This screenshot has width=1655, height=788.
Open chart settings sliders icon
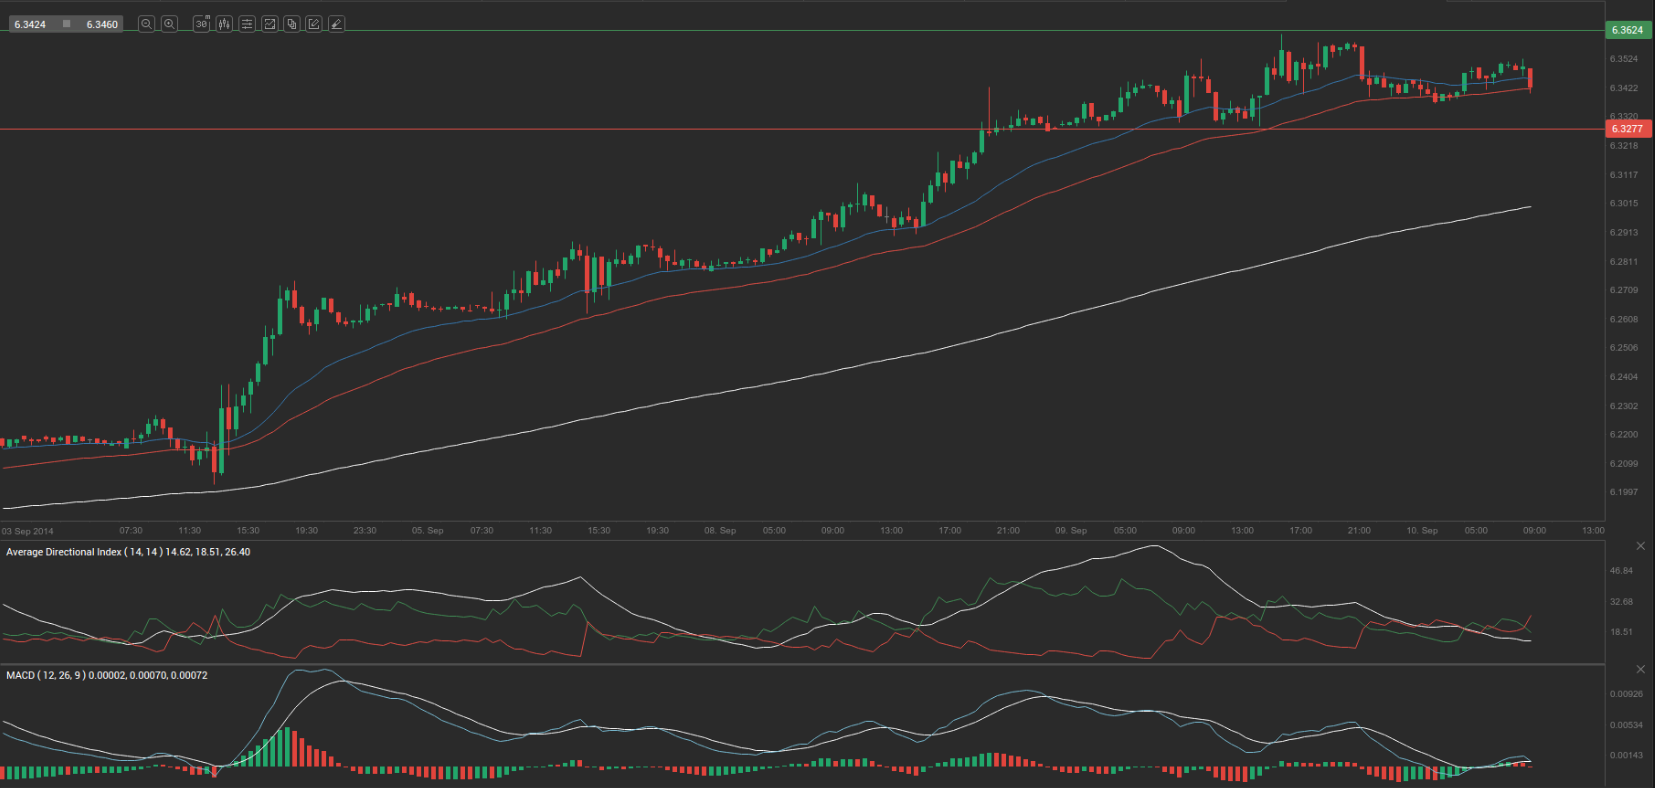coord(247,24)
